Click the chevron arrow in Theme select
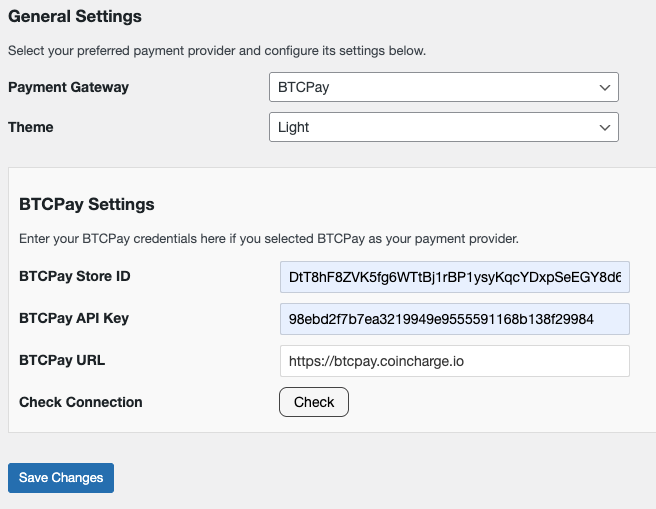 click(605, 128)
